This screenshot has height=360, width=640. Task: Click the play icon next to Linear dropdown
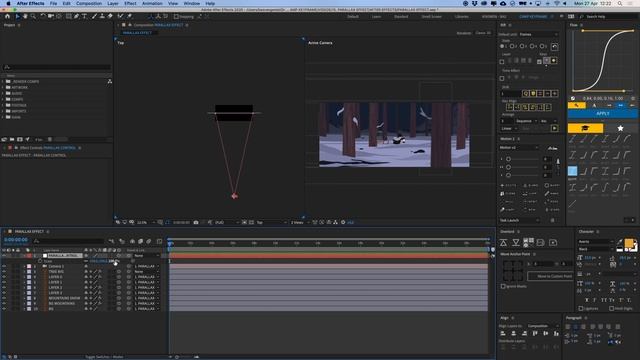coord(554,128)
